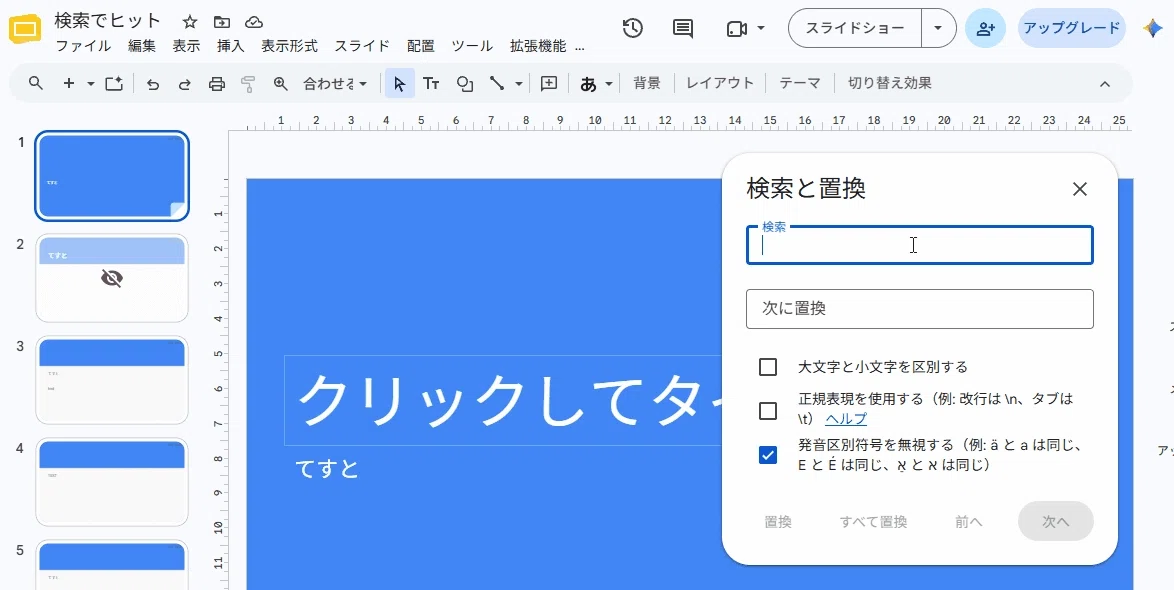Enable 大文字と小文字を区別する checkbox

click(x=767, y=367)
